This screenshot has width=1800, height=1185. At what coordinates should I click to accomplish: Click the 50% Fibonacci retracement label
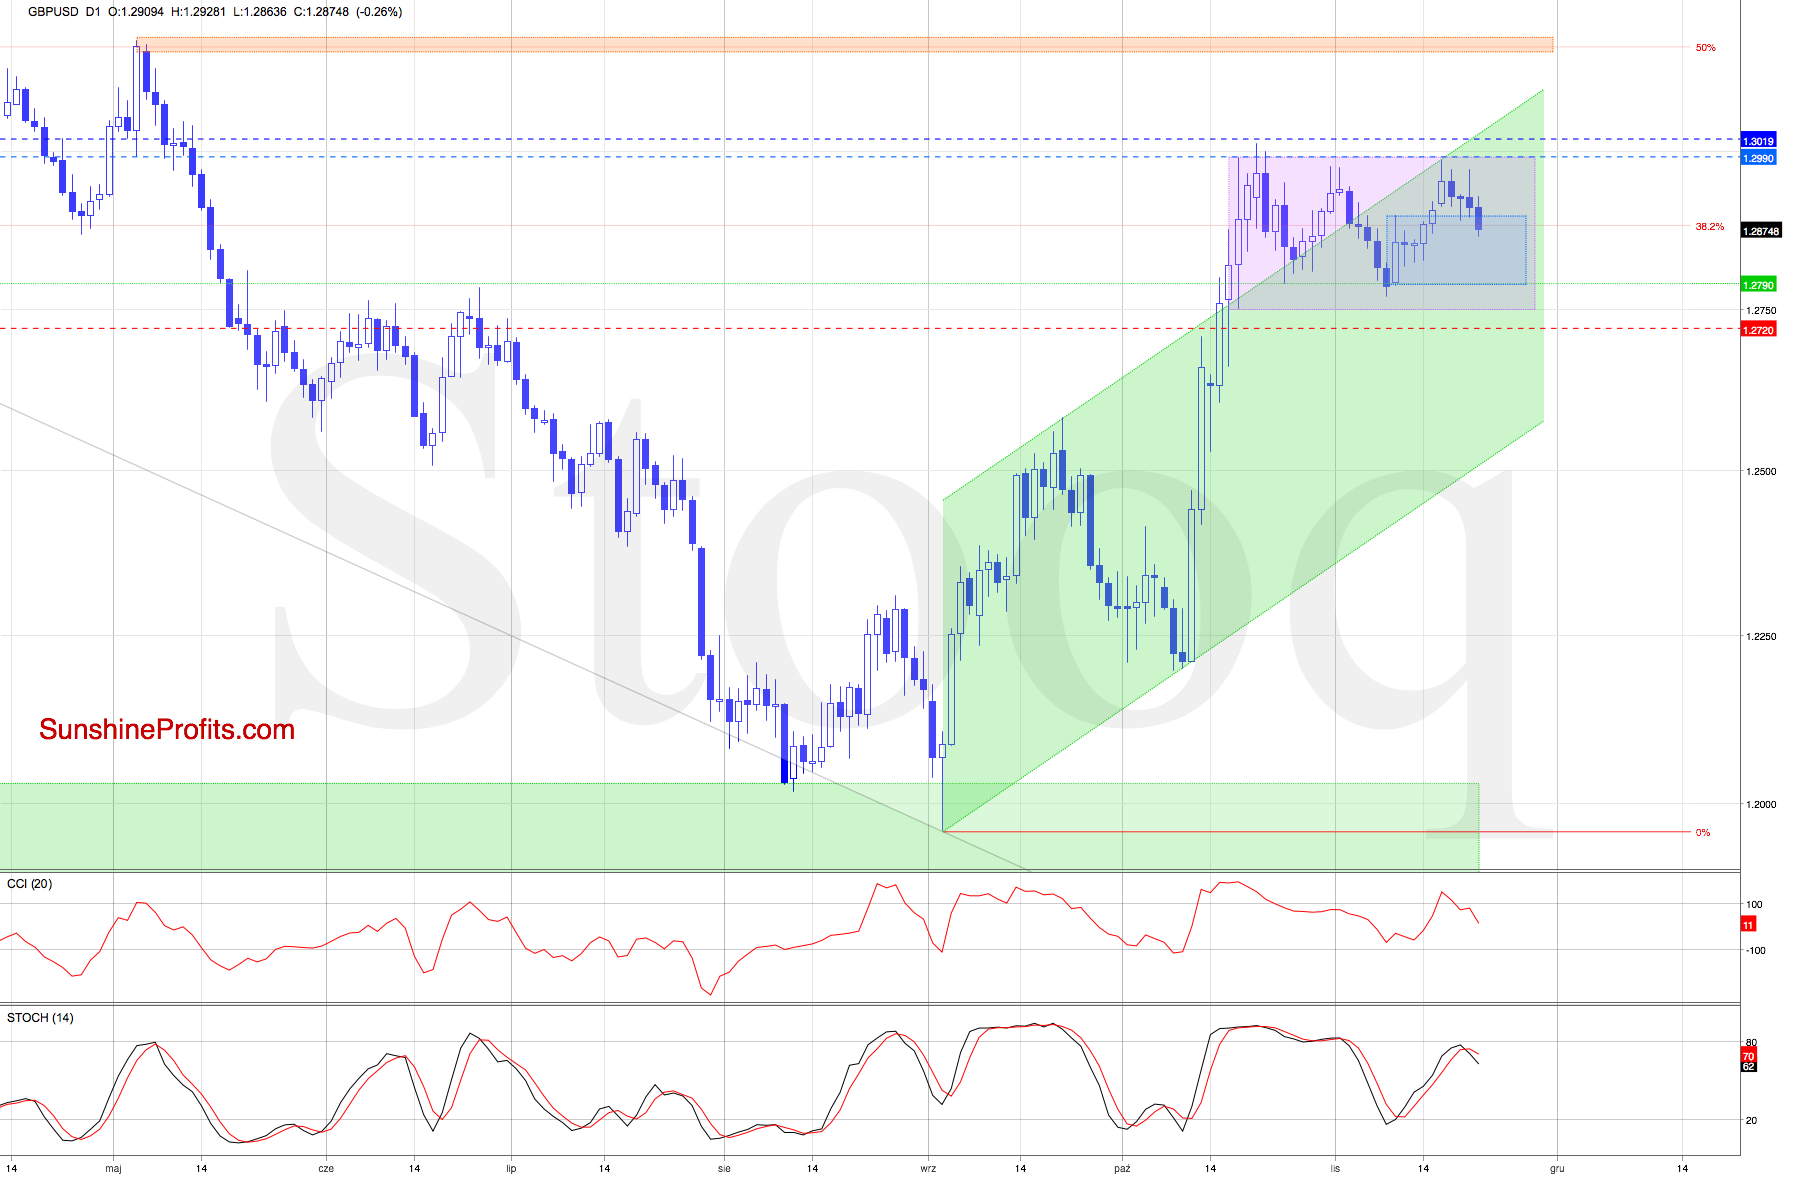1706,48
